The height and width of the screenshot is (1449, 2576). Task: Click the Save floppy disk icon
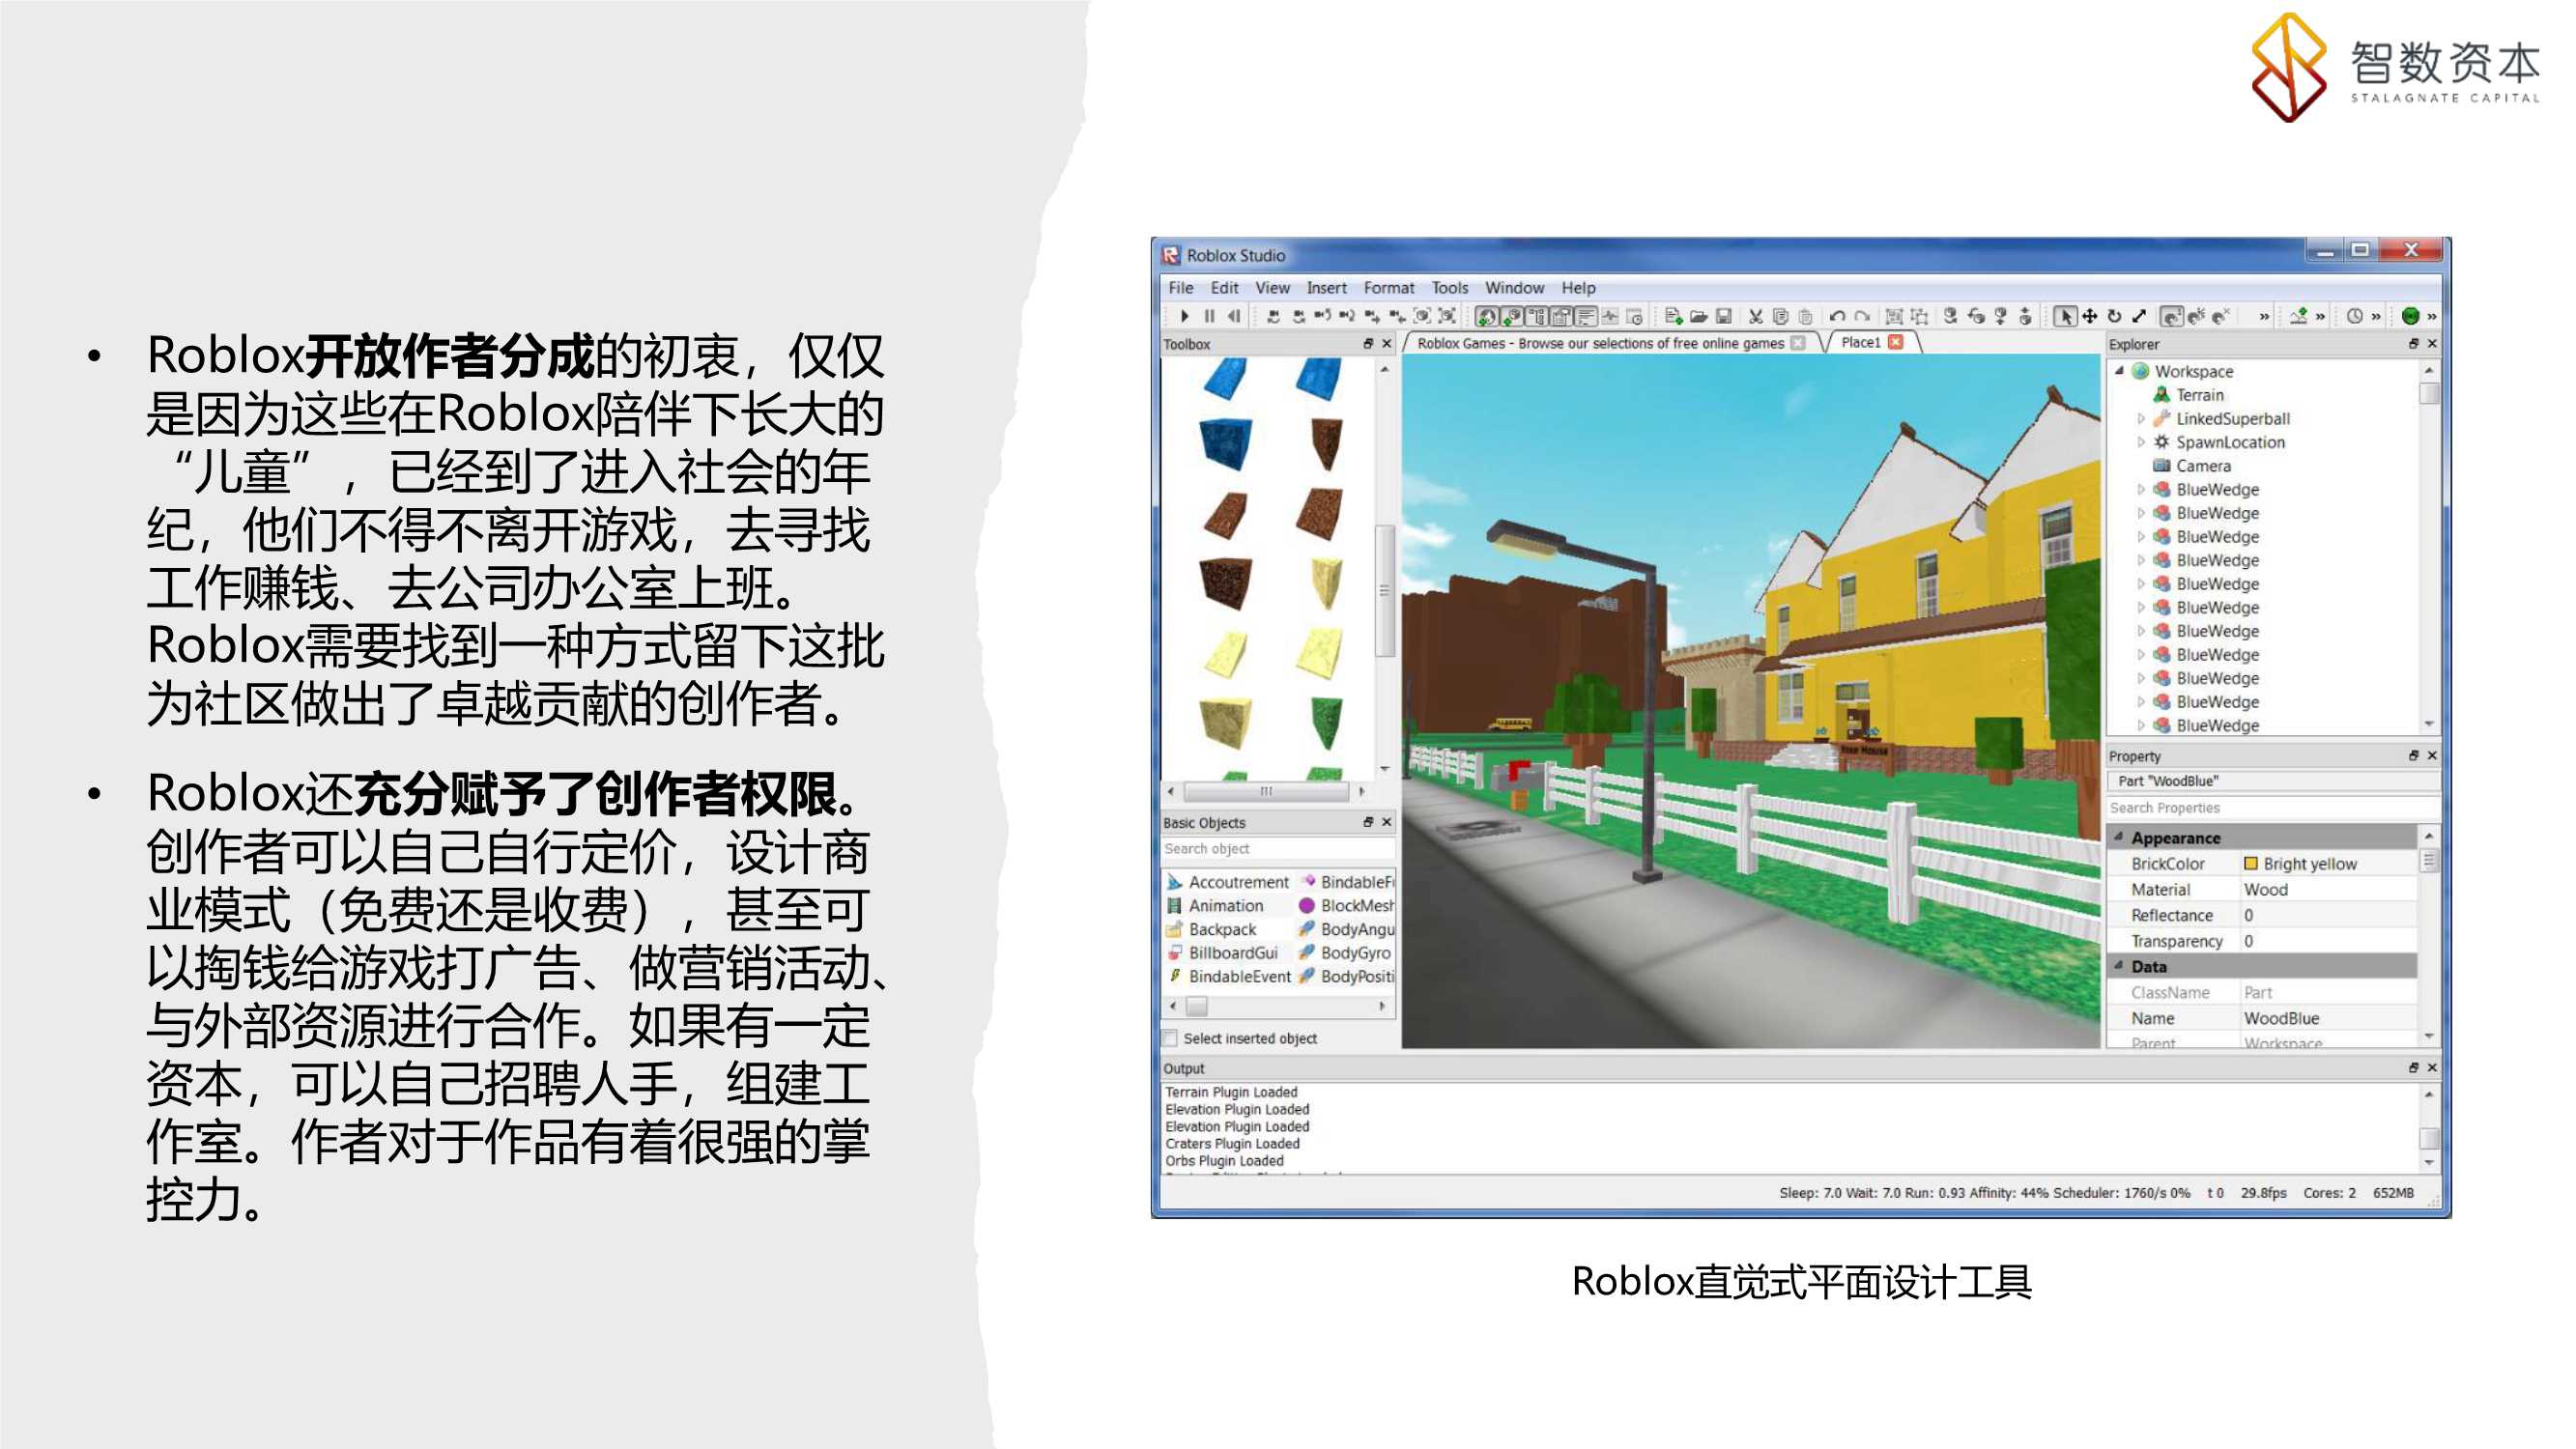pyautogui.click(x=1724, y=317)
